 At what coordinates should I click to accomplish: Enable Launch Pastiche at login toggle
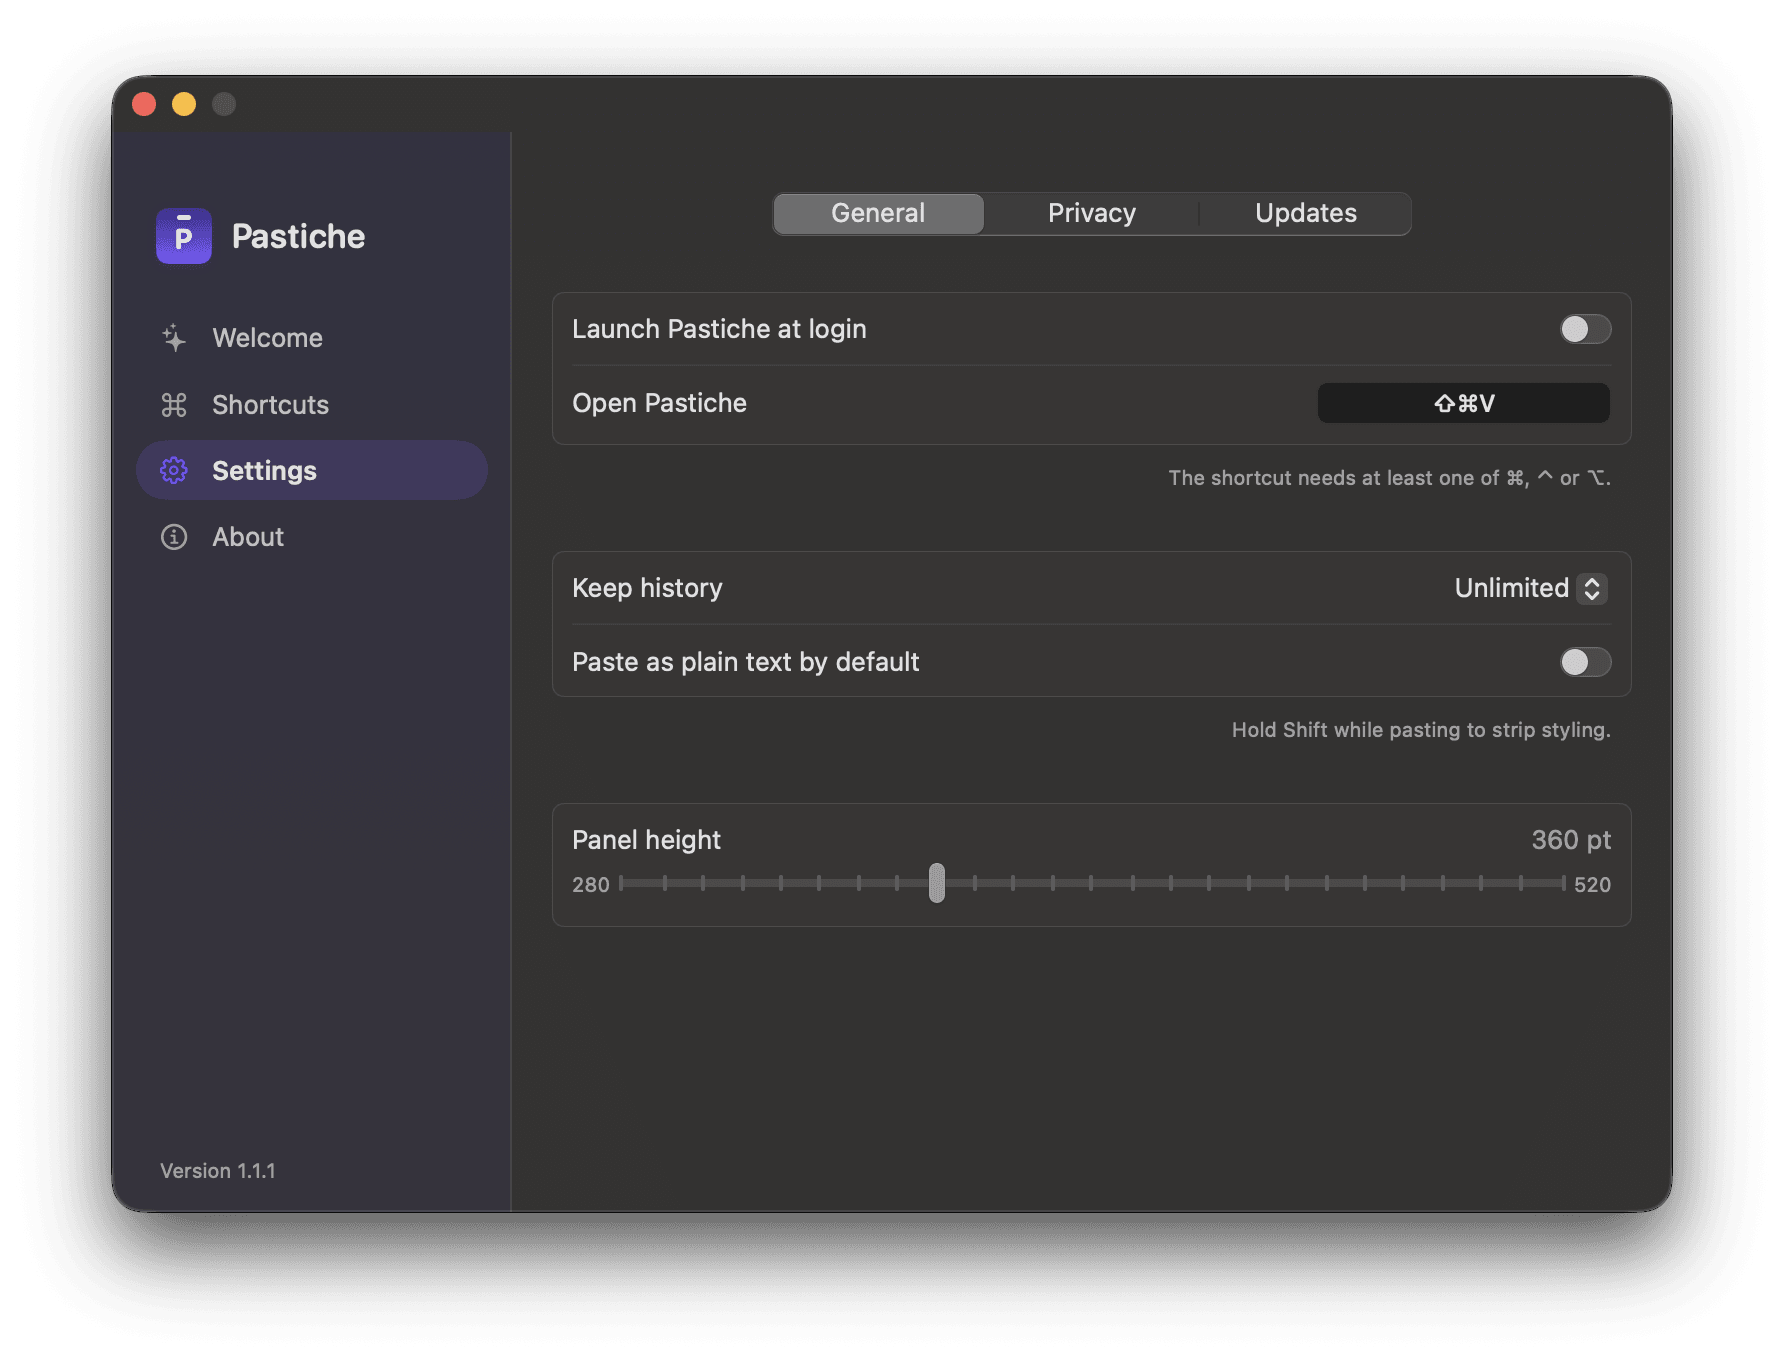[x=1585, y=329]
